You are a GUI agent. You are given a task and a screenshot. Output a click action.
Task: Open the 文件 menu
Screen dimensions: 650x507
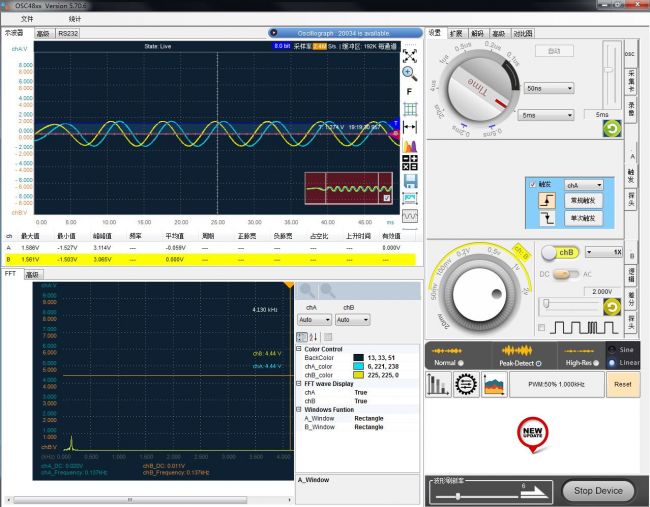coord(27,19)
